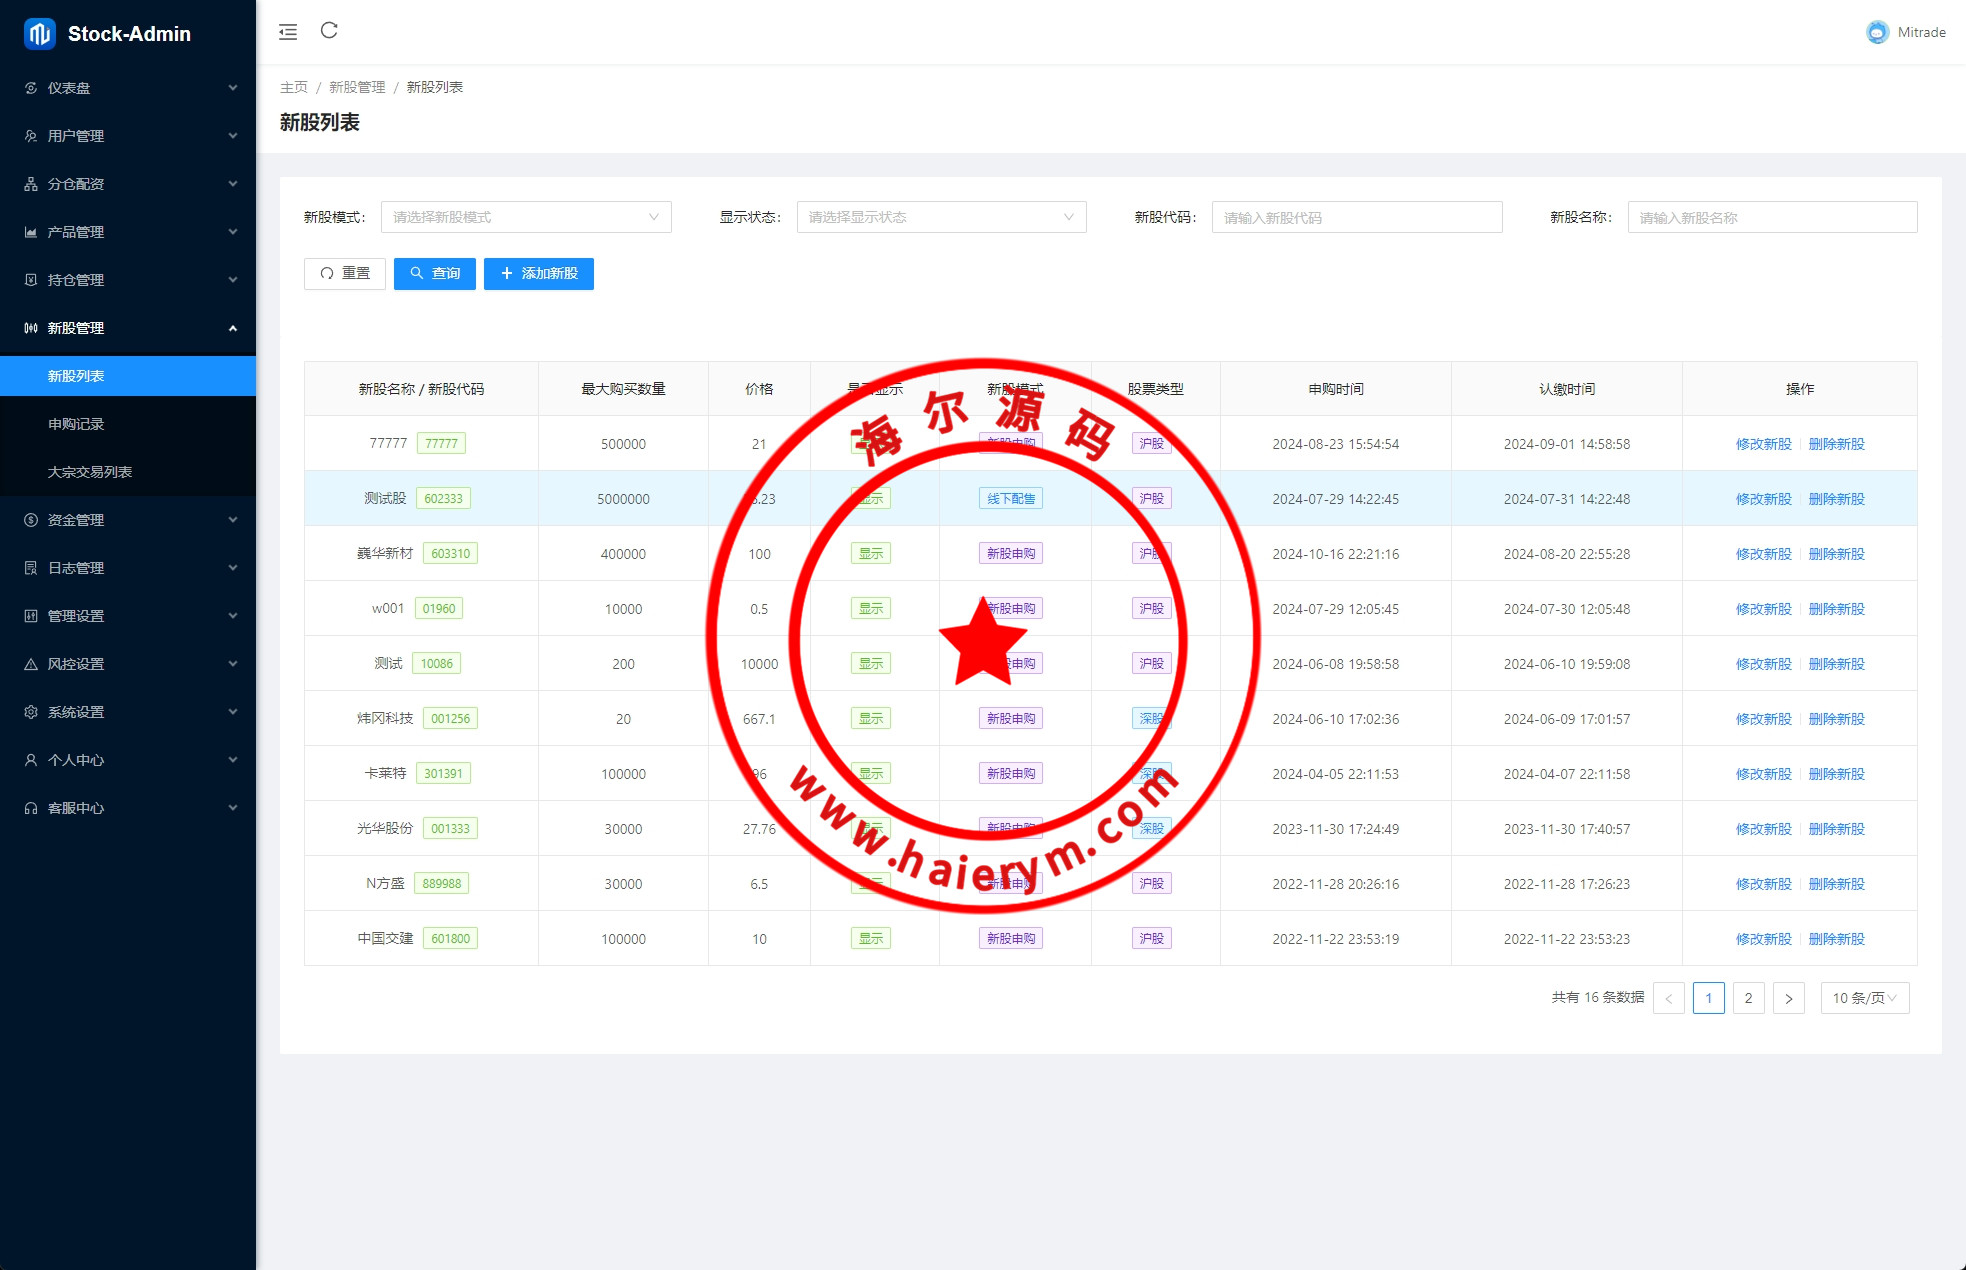The width and height of the screenshot is (1966, 1270).
Task: Click the dashboard 仪表盘 sidebar icon
Action: pyautogui.click(x=31, y=88)
